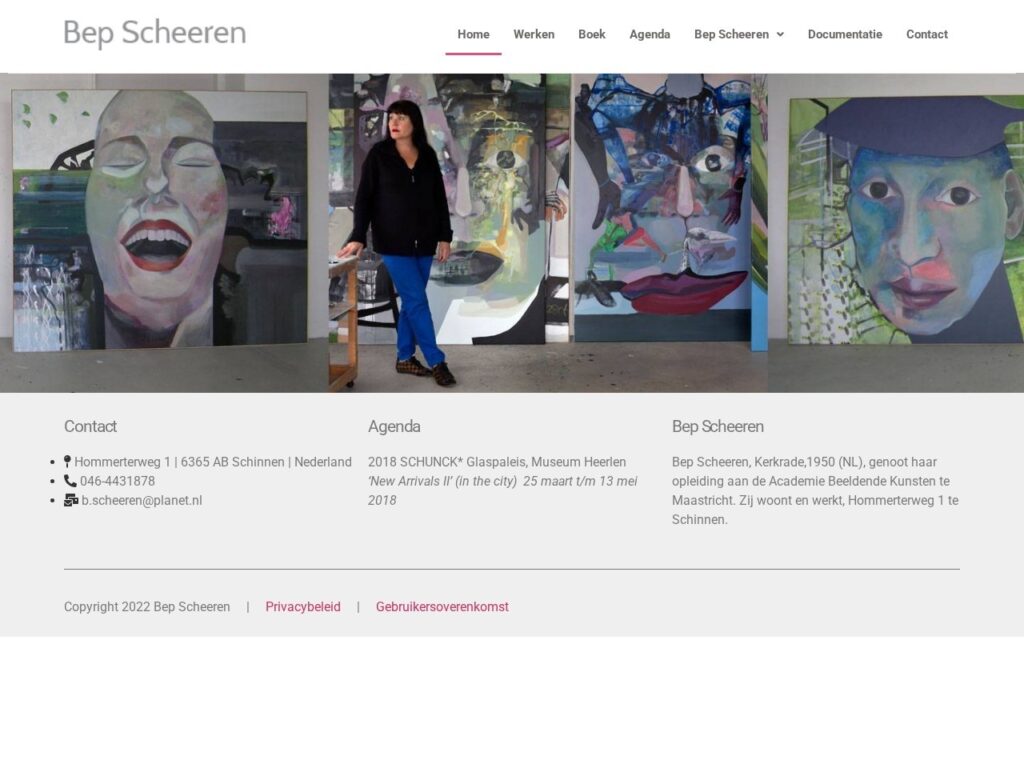The width and height of the screenshot is (1024, 768).
Task: Open the Gebruikersovereenkomst link
Action: 442,607
